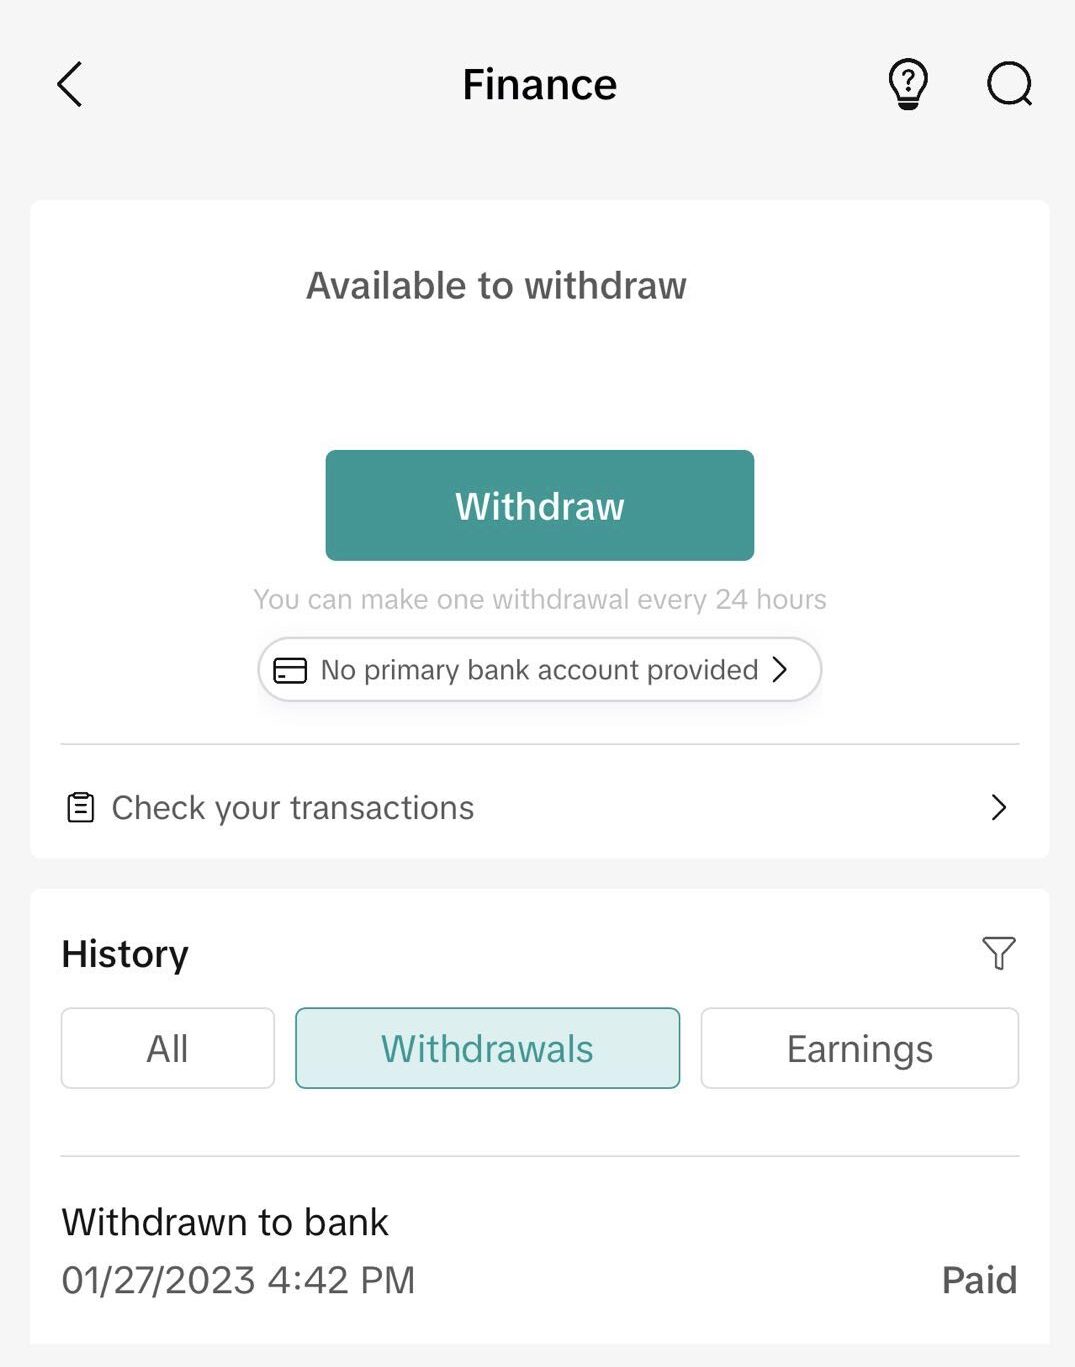Click the History section heading
The height and width of the screenshot is (1367, 1075).
point(125,954)
